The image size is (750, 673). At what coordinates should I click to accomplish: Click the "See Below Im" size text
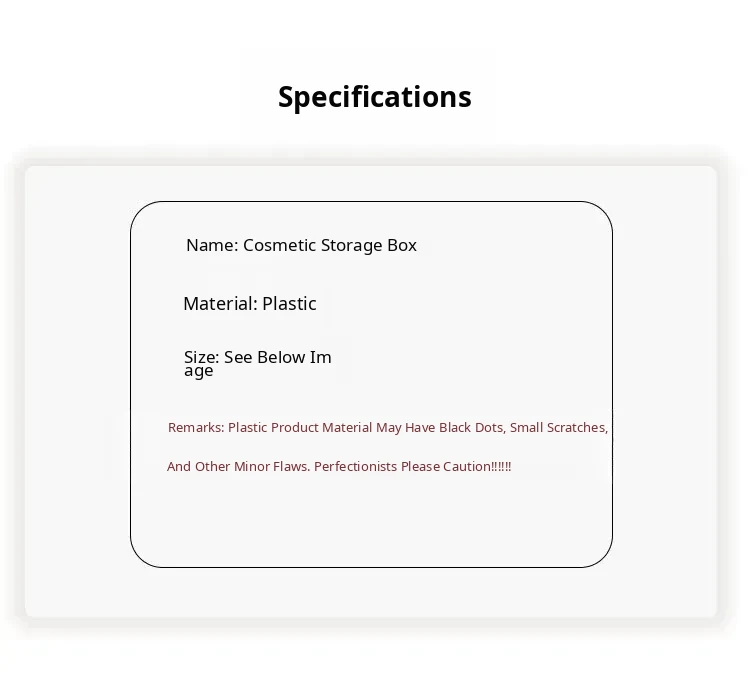click(x=278, y=357)
